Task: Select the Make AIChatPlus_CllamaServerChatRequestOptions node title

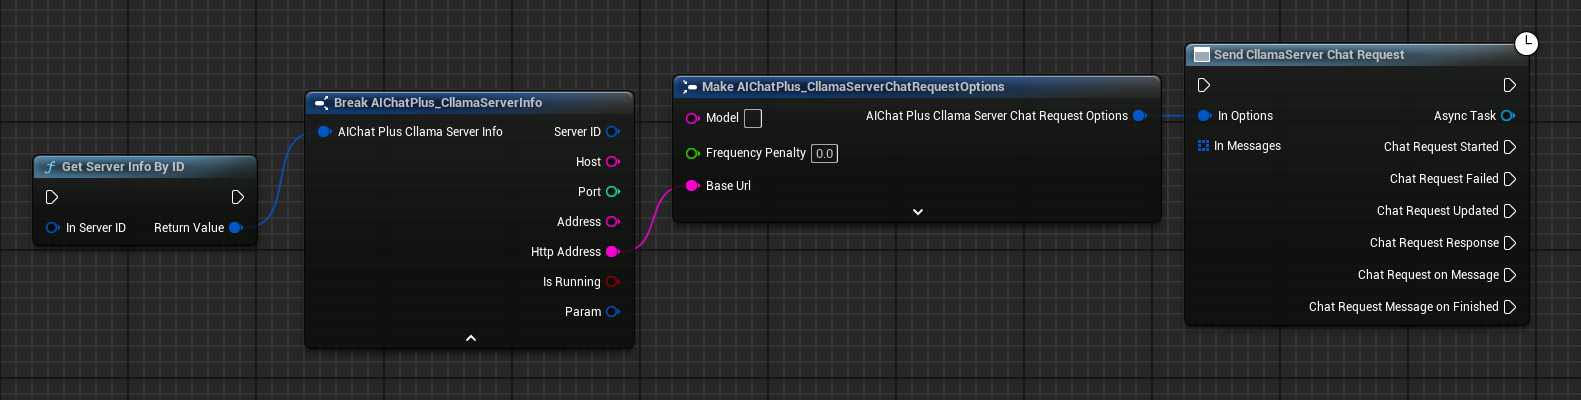Action: pos(853,87)
